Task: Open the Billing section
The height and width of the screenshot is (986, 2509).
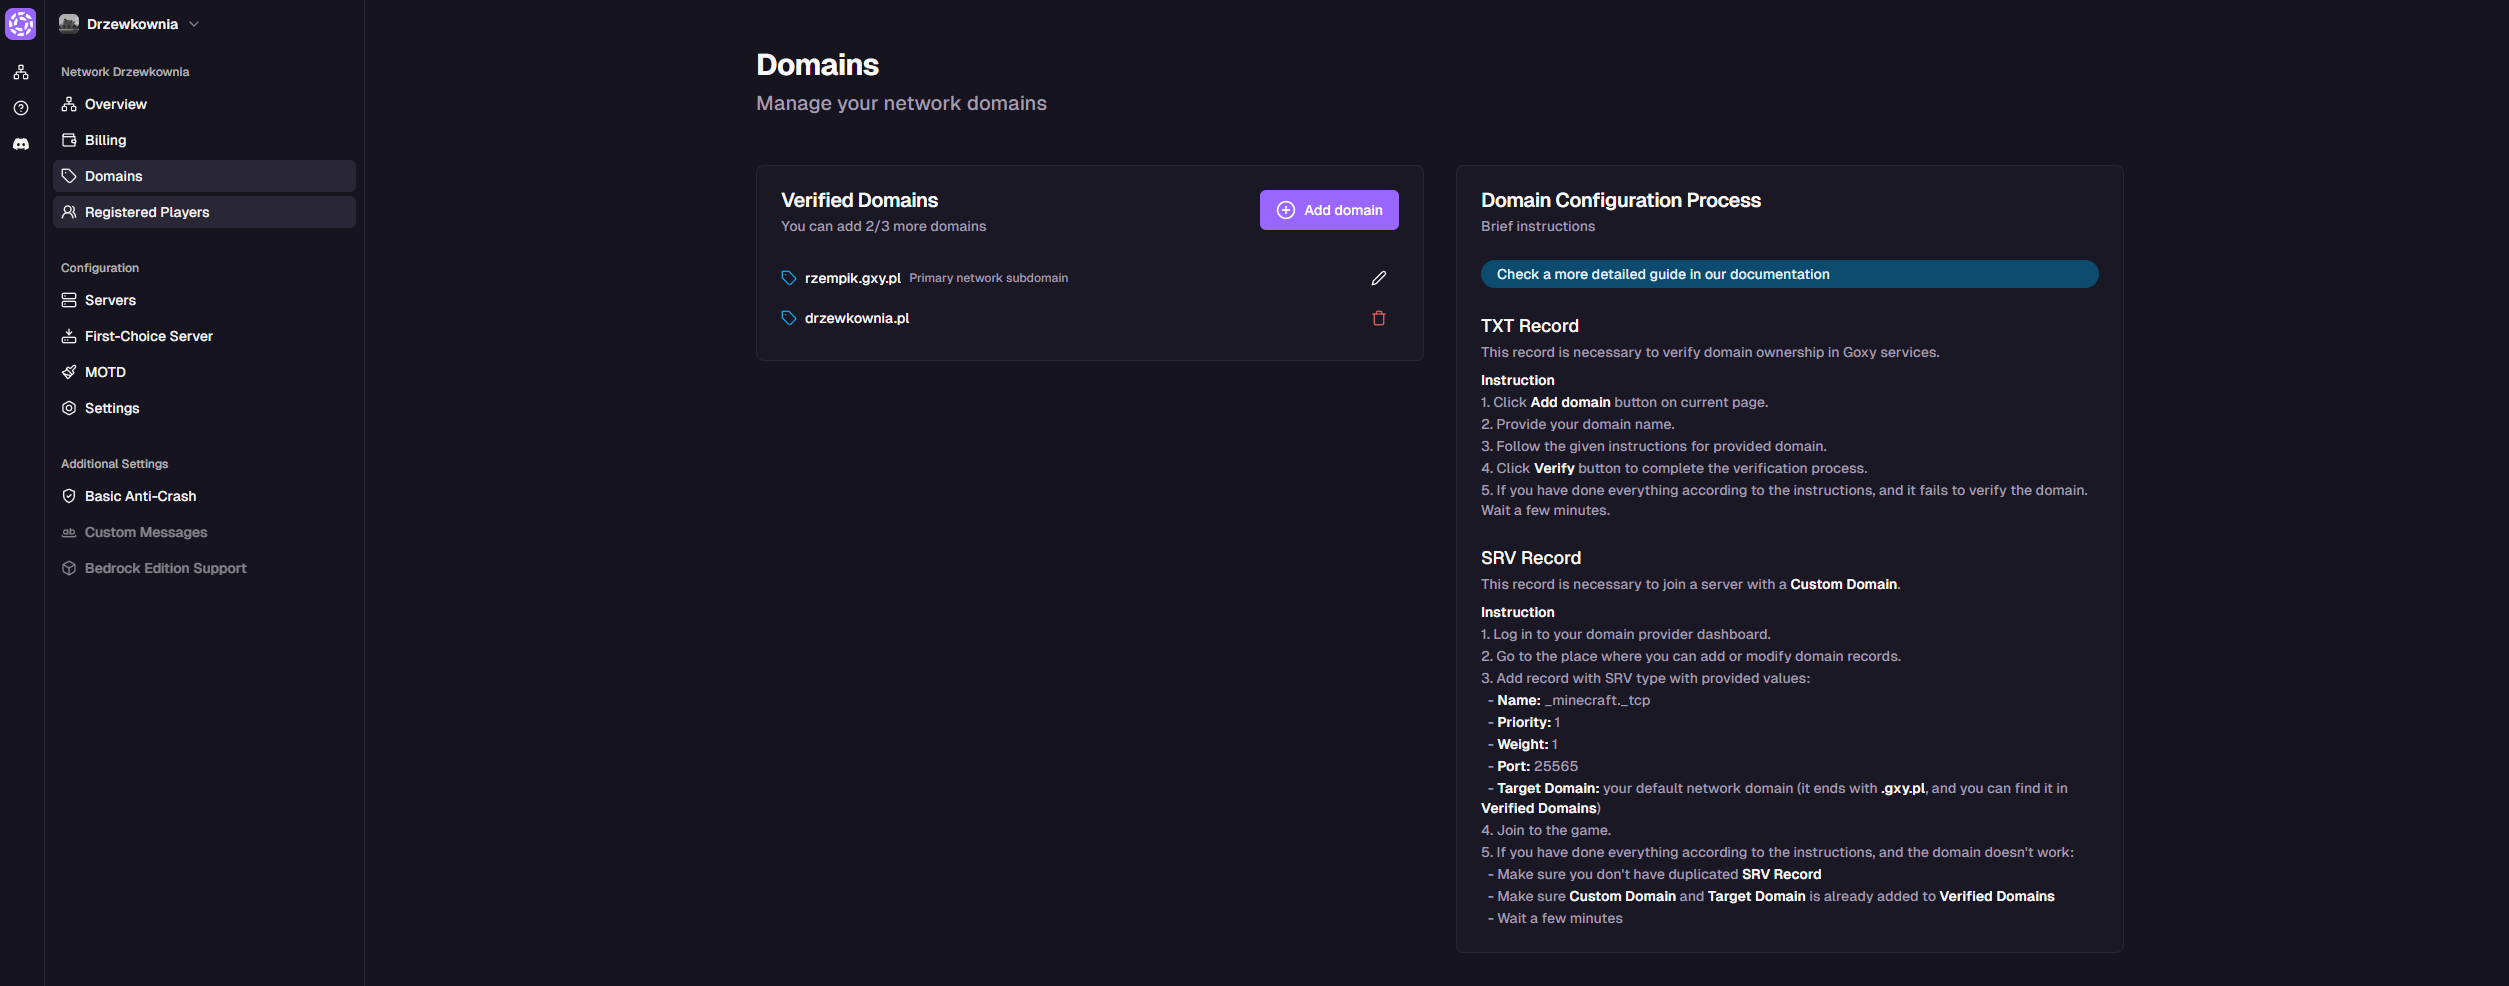Action: click(104, 140)
